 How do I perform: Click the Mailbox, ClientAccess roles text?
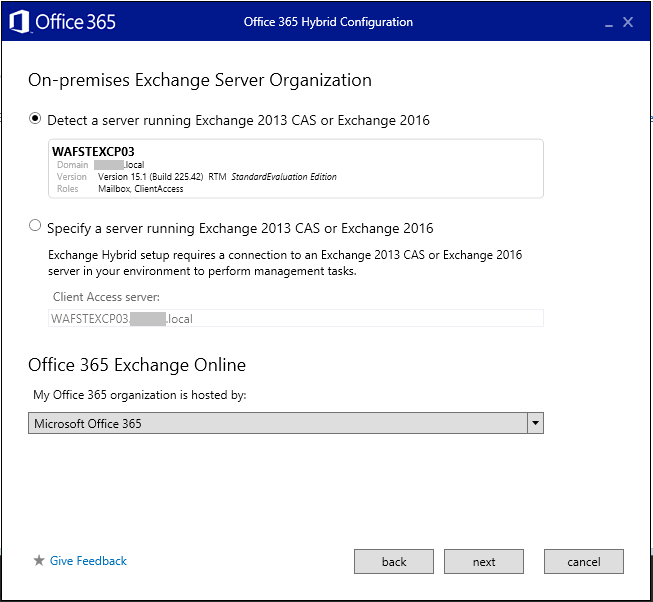pos(141,189)
